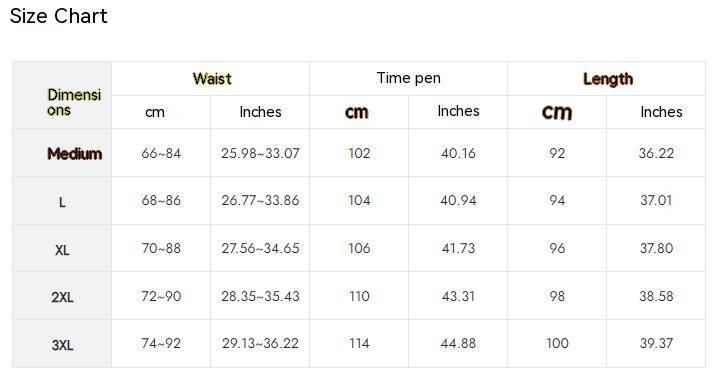This screenshot has width=725, height=391.
Task: Click the 72~90 waist cm cell
Action: click(161, 296)
